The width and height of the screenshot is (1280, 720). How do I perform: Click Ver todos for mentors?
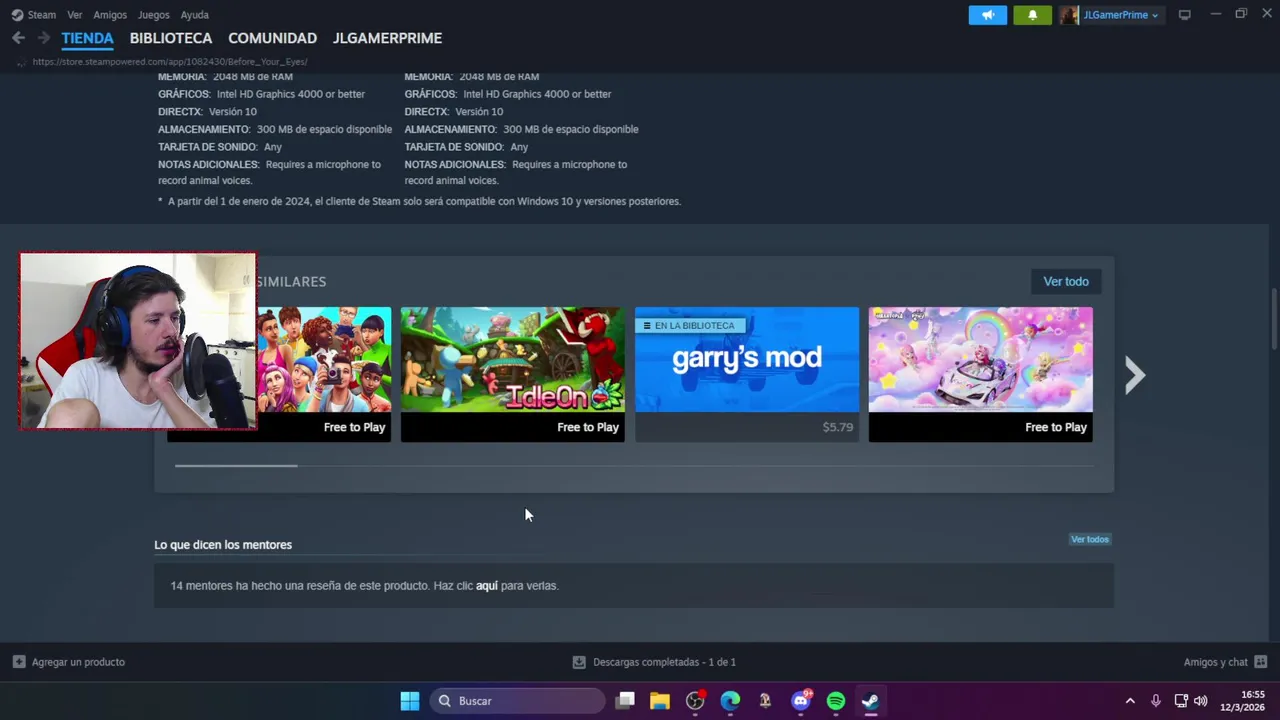click(1090, 539)
